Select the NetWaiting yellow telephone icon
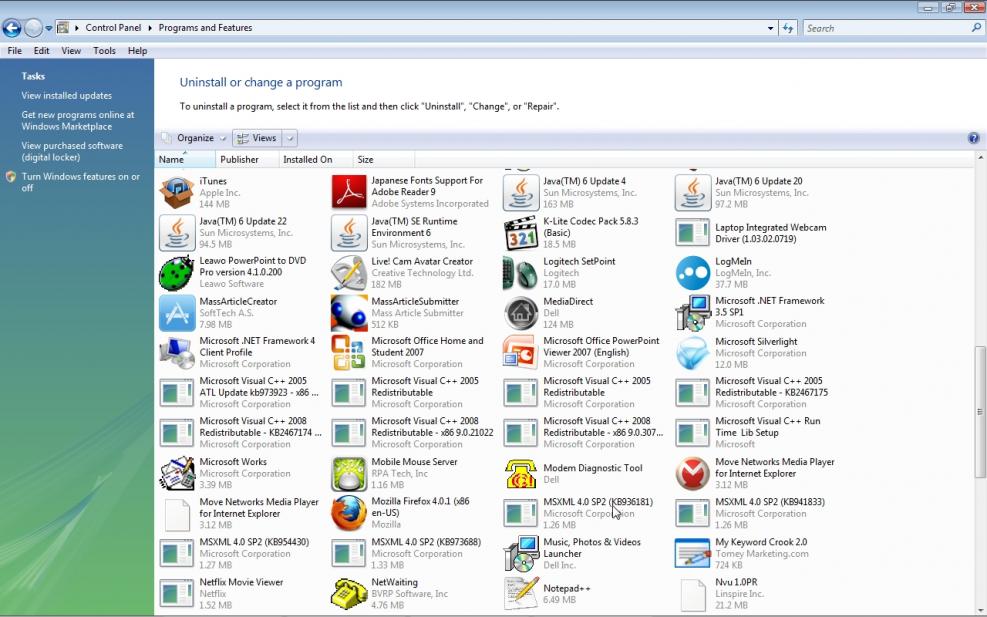 click(x=349, y=594)
